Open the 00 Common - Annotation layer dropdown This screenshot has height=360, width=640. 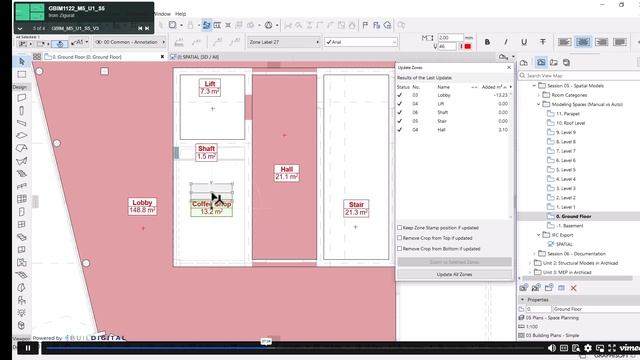pyautogui.click(x=129, y=42)
